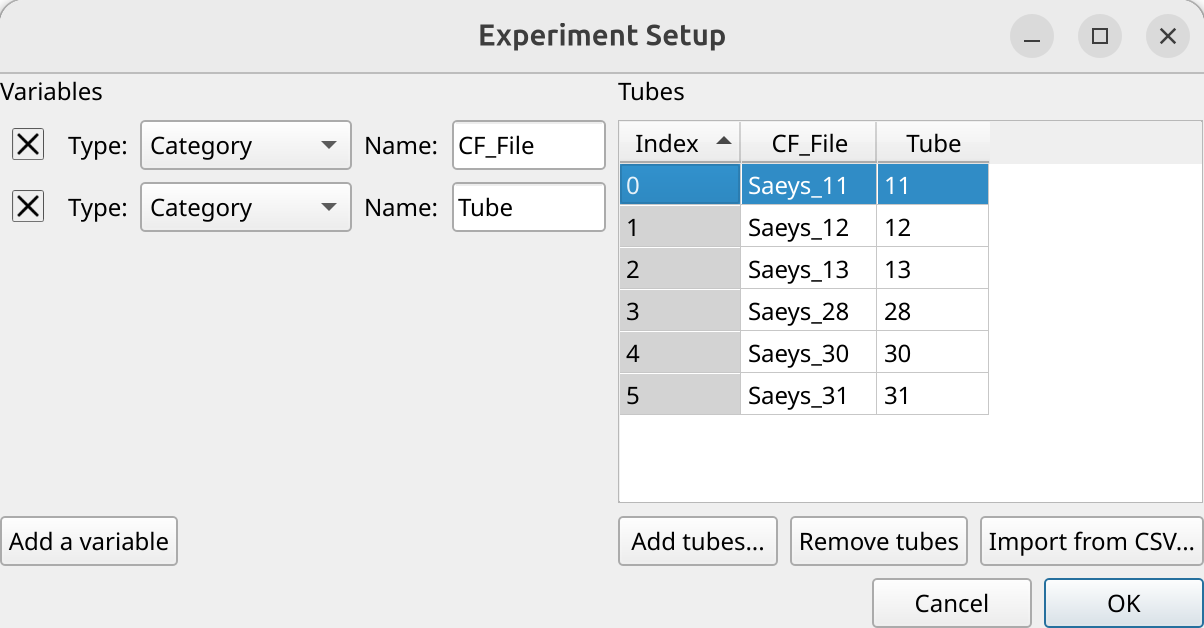1204x628 pixels.
Task: Click the Add tubes... button
Action: [698, 541]
